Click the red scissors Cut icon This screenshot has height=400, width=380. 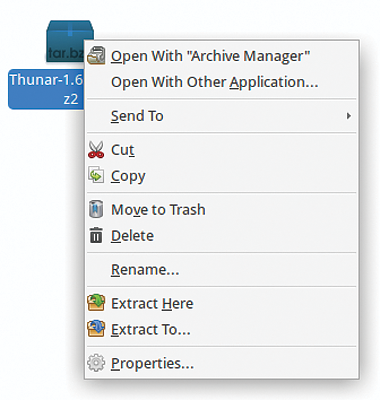pyautogui.click(x=96, y=149)
